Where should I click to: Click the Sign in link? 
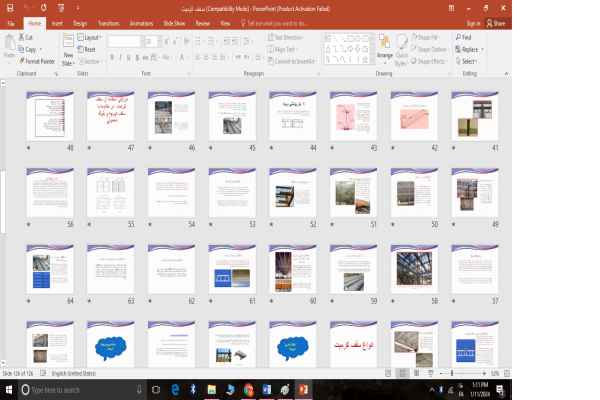(x=473, y=21)
